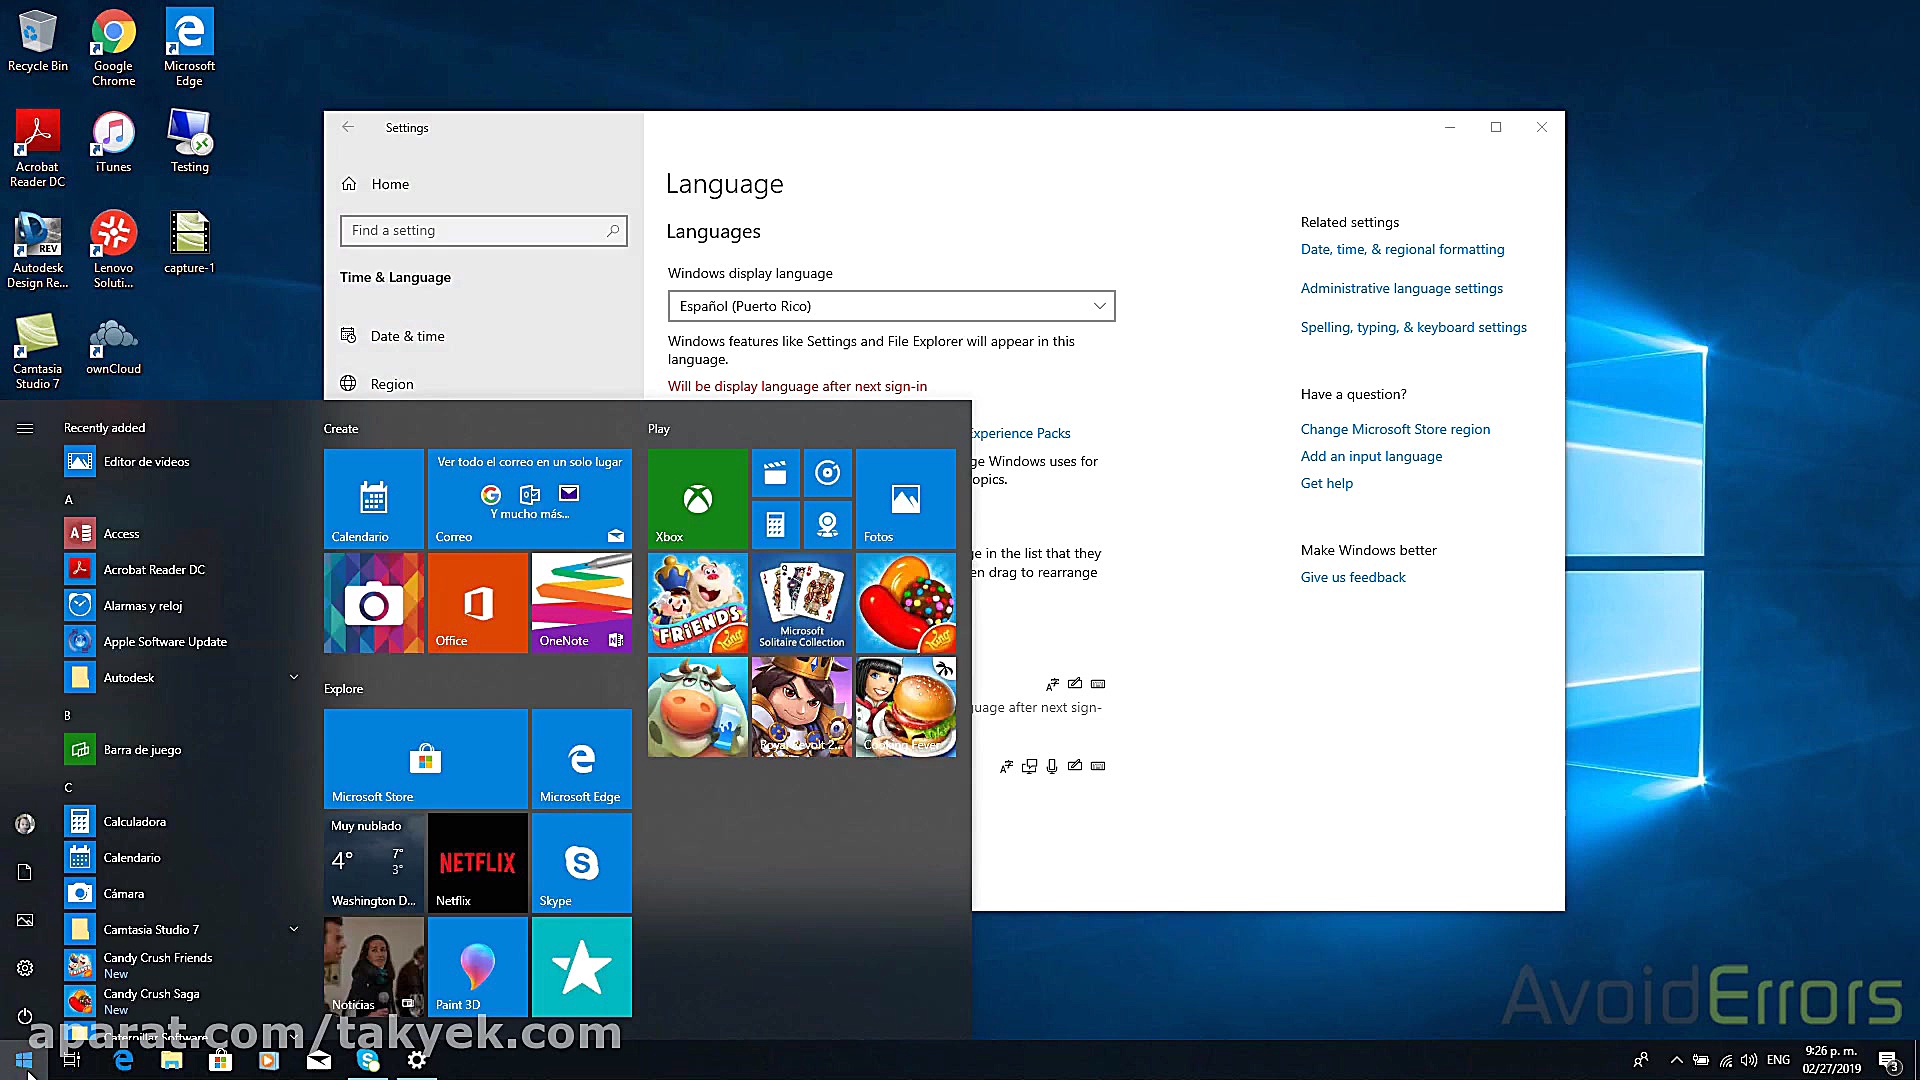Open Windows display language dropdown

pos(890,306)
